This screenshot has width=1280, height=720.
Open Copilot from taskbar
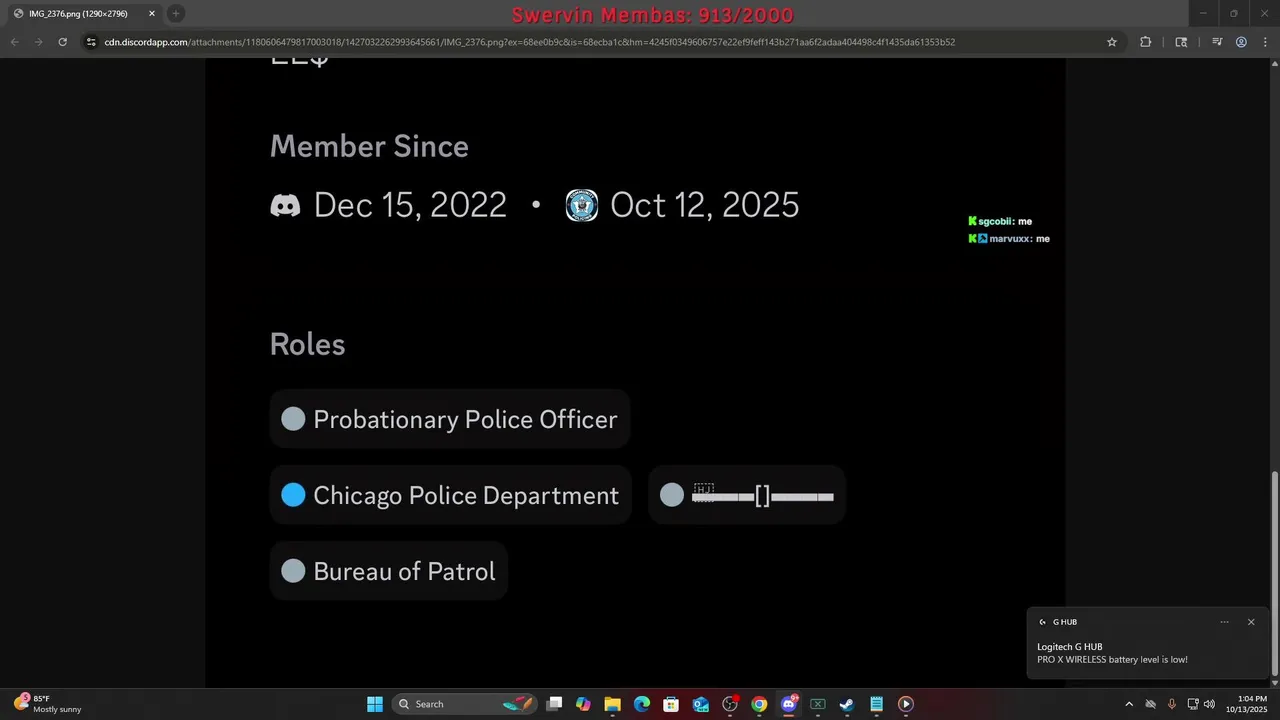pyautogui.click(x=583, y=704)
